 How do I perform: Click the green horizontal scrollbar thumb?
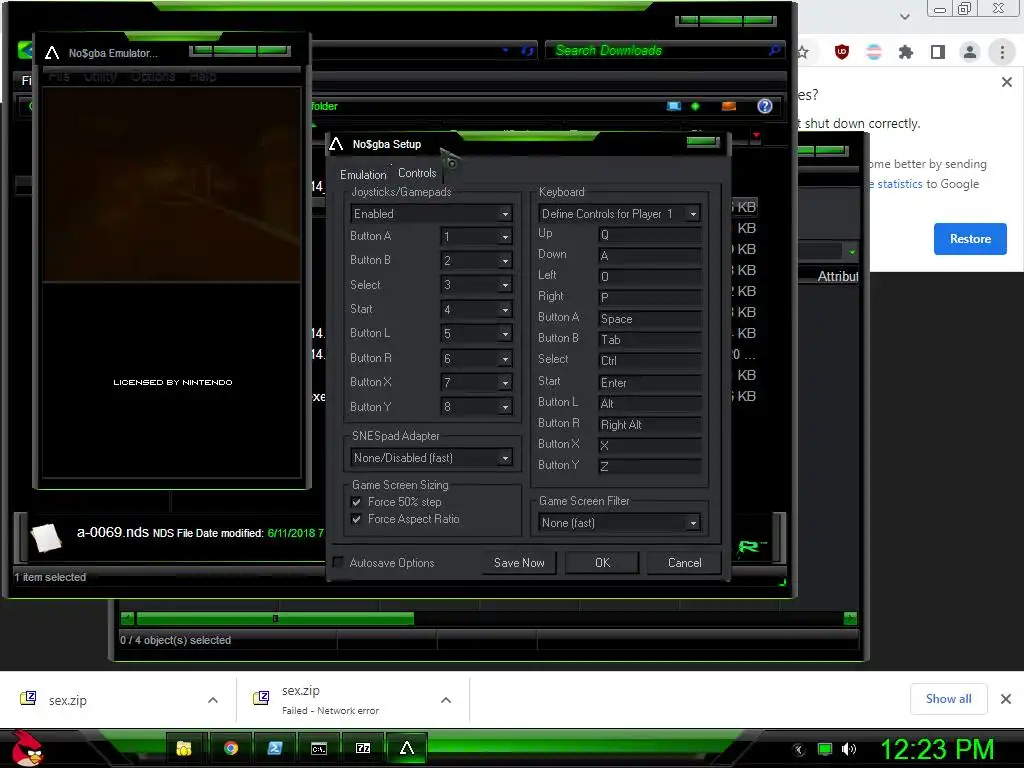275,618
